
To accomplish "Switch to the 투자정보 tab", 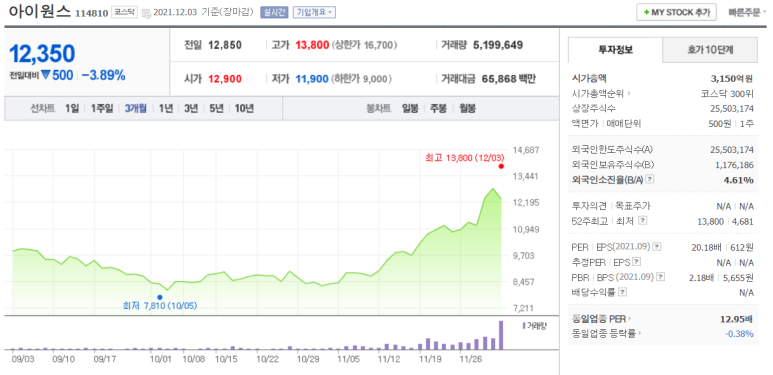I will (615, 50).
